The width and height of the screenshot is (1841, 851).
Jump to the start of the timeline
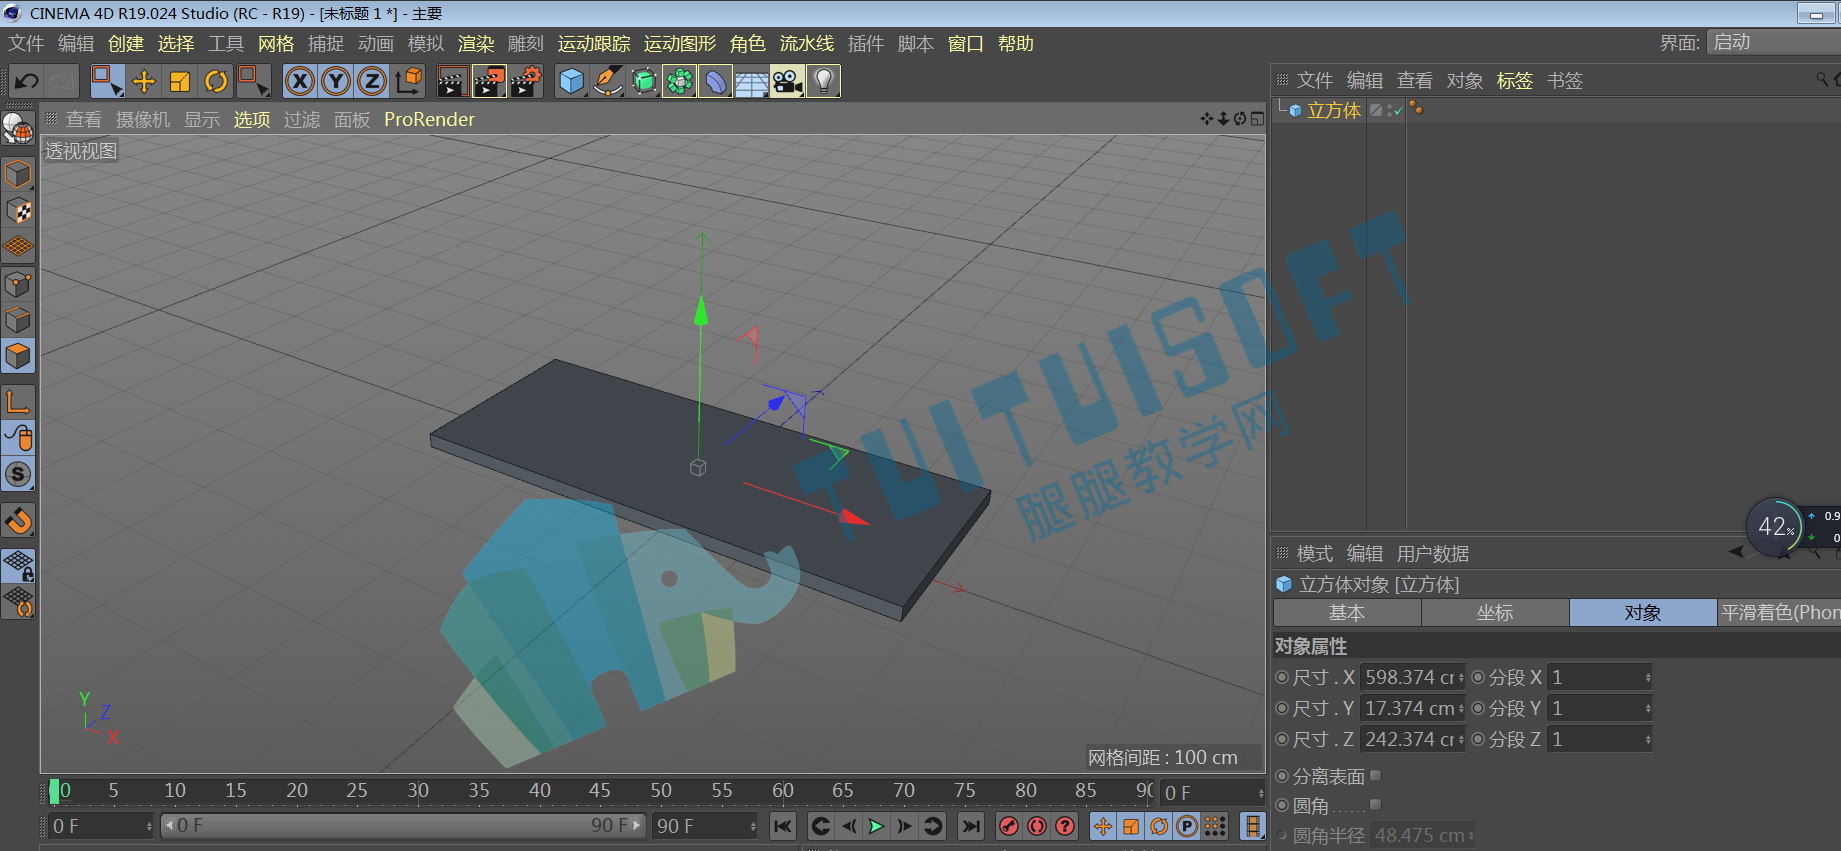783,826
